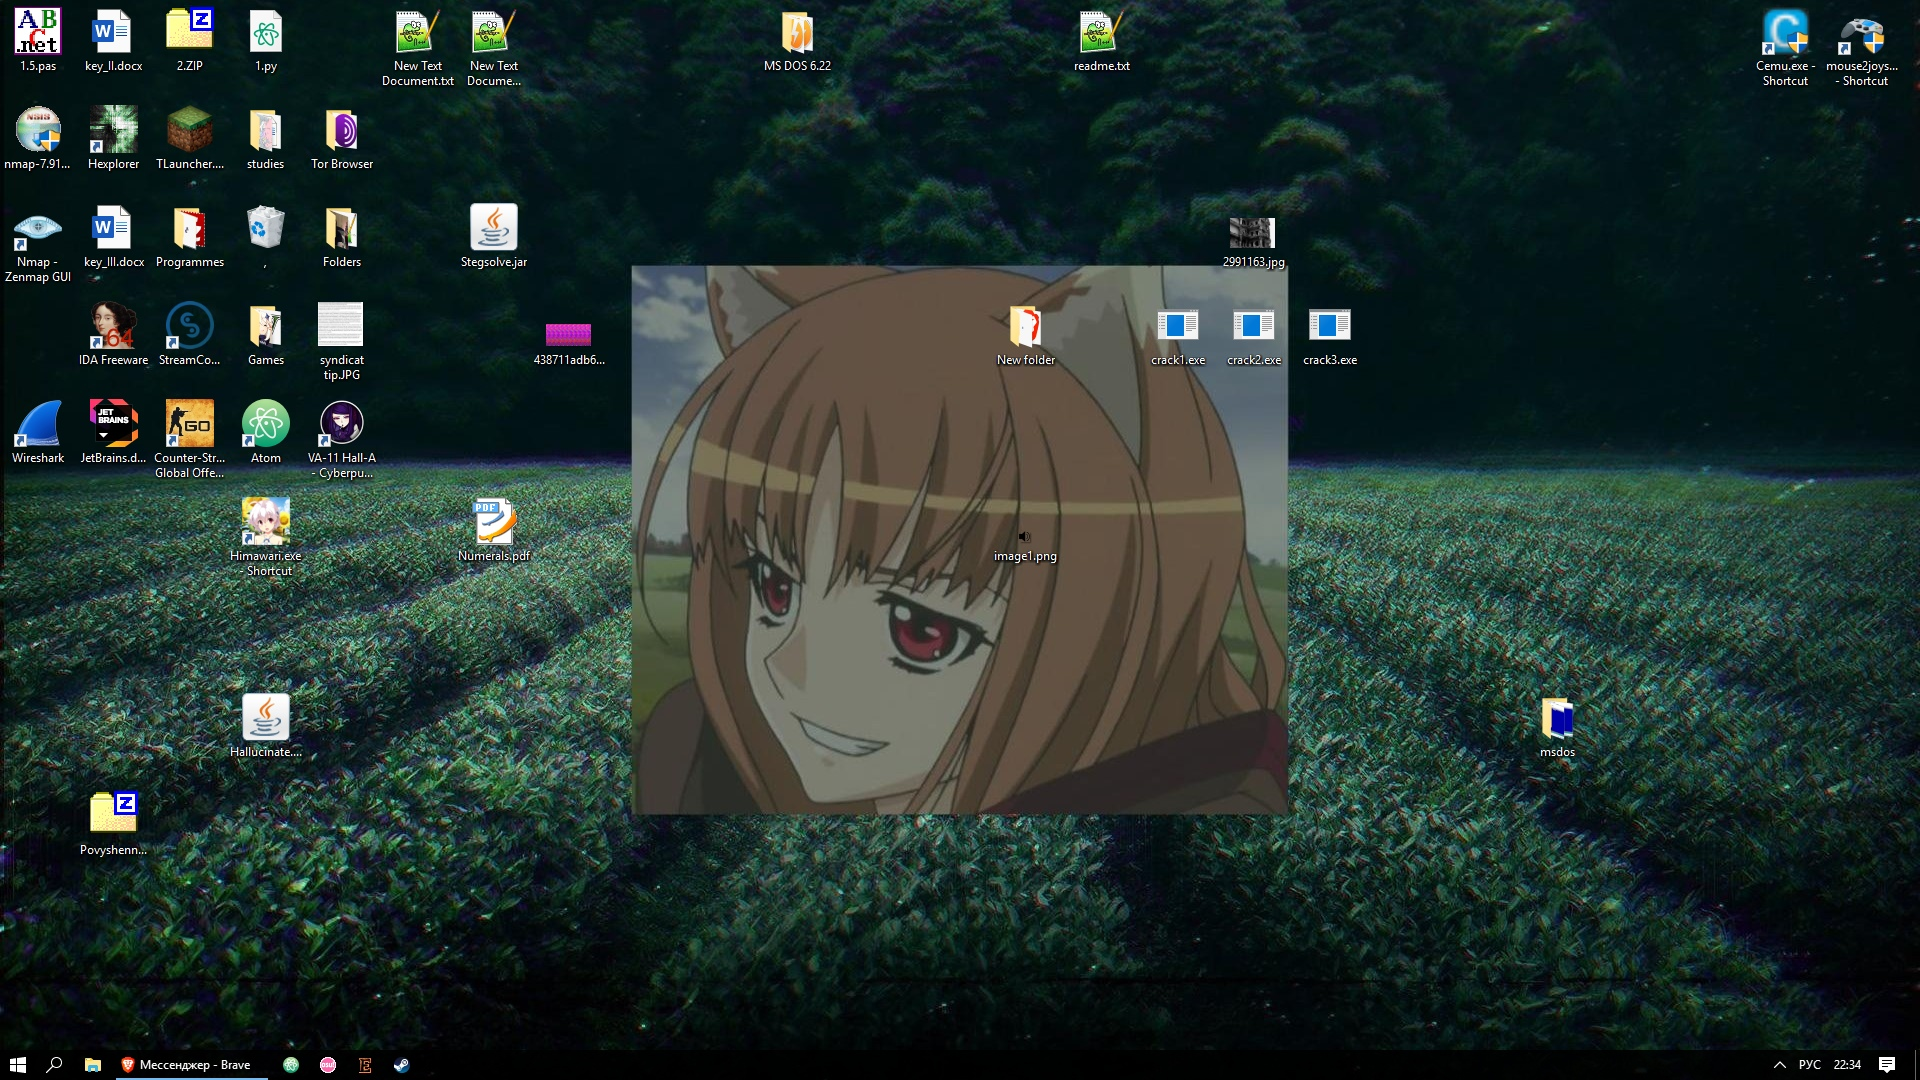Open Steam from the taskbar

(401, 1065)
